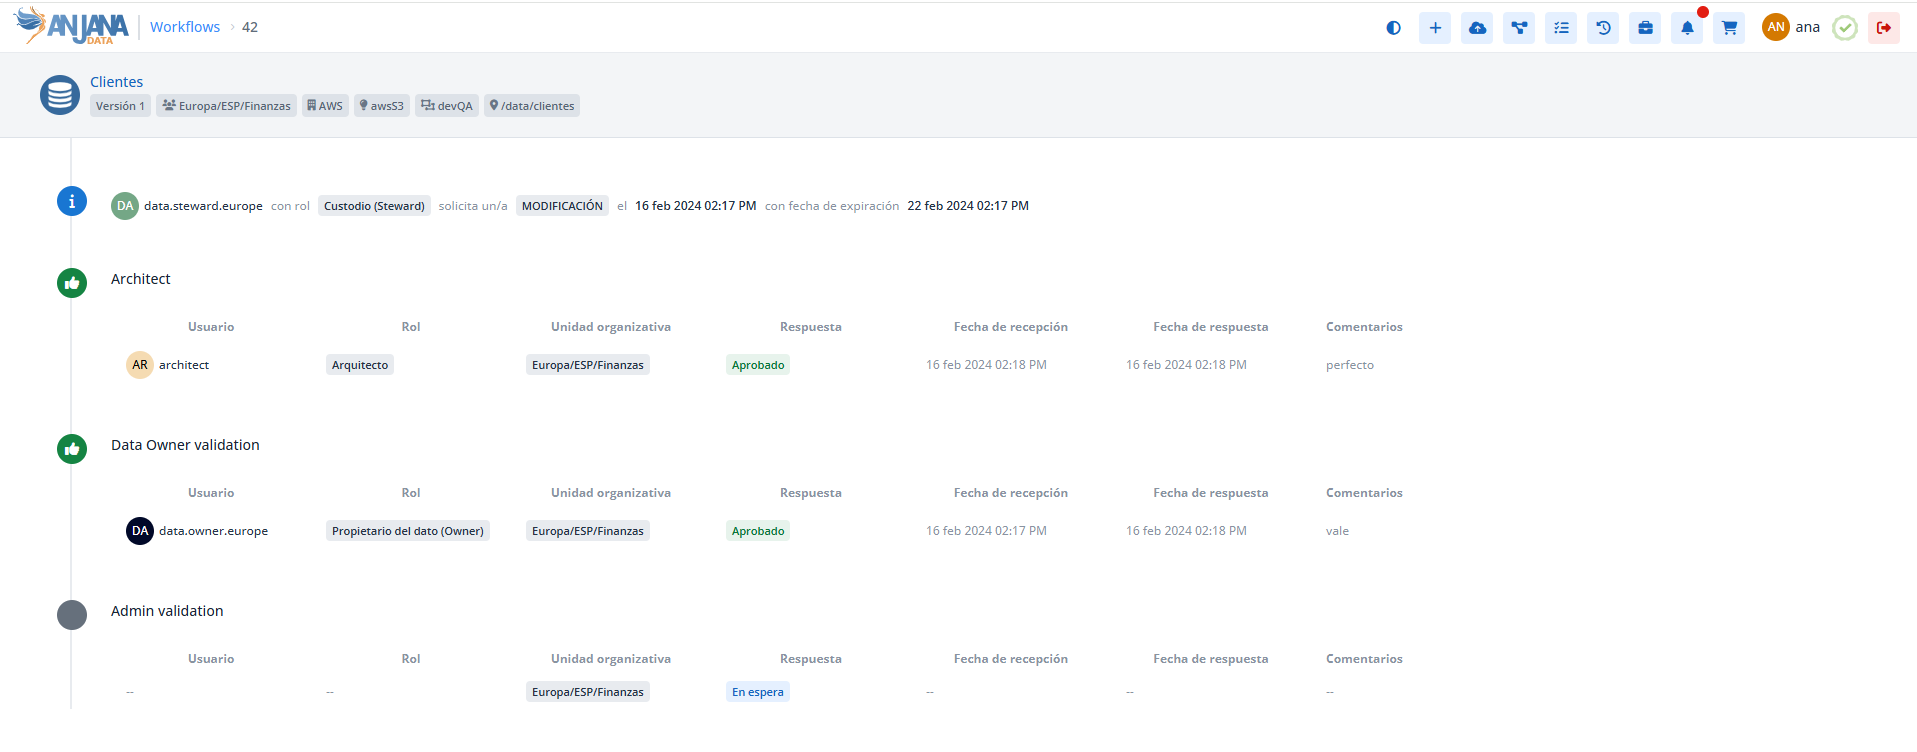
Task: Click the Anjana Data logo
Action: [72, 26]
